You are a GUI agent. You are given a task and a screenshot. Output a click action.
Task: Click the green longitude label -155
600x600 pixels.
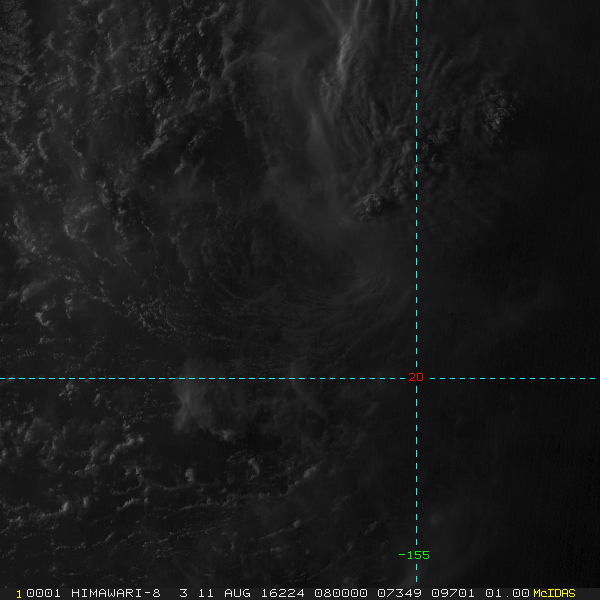coord(414,555)
